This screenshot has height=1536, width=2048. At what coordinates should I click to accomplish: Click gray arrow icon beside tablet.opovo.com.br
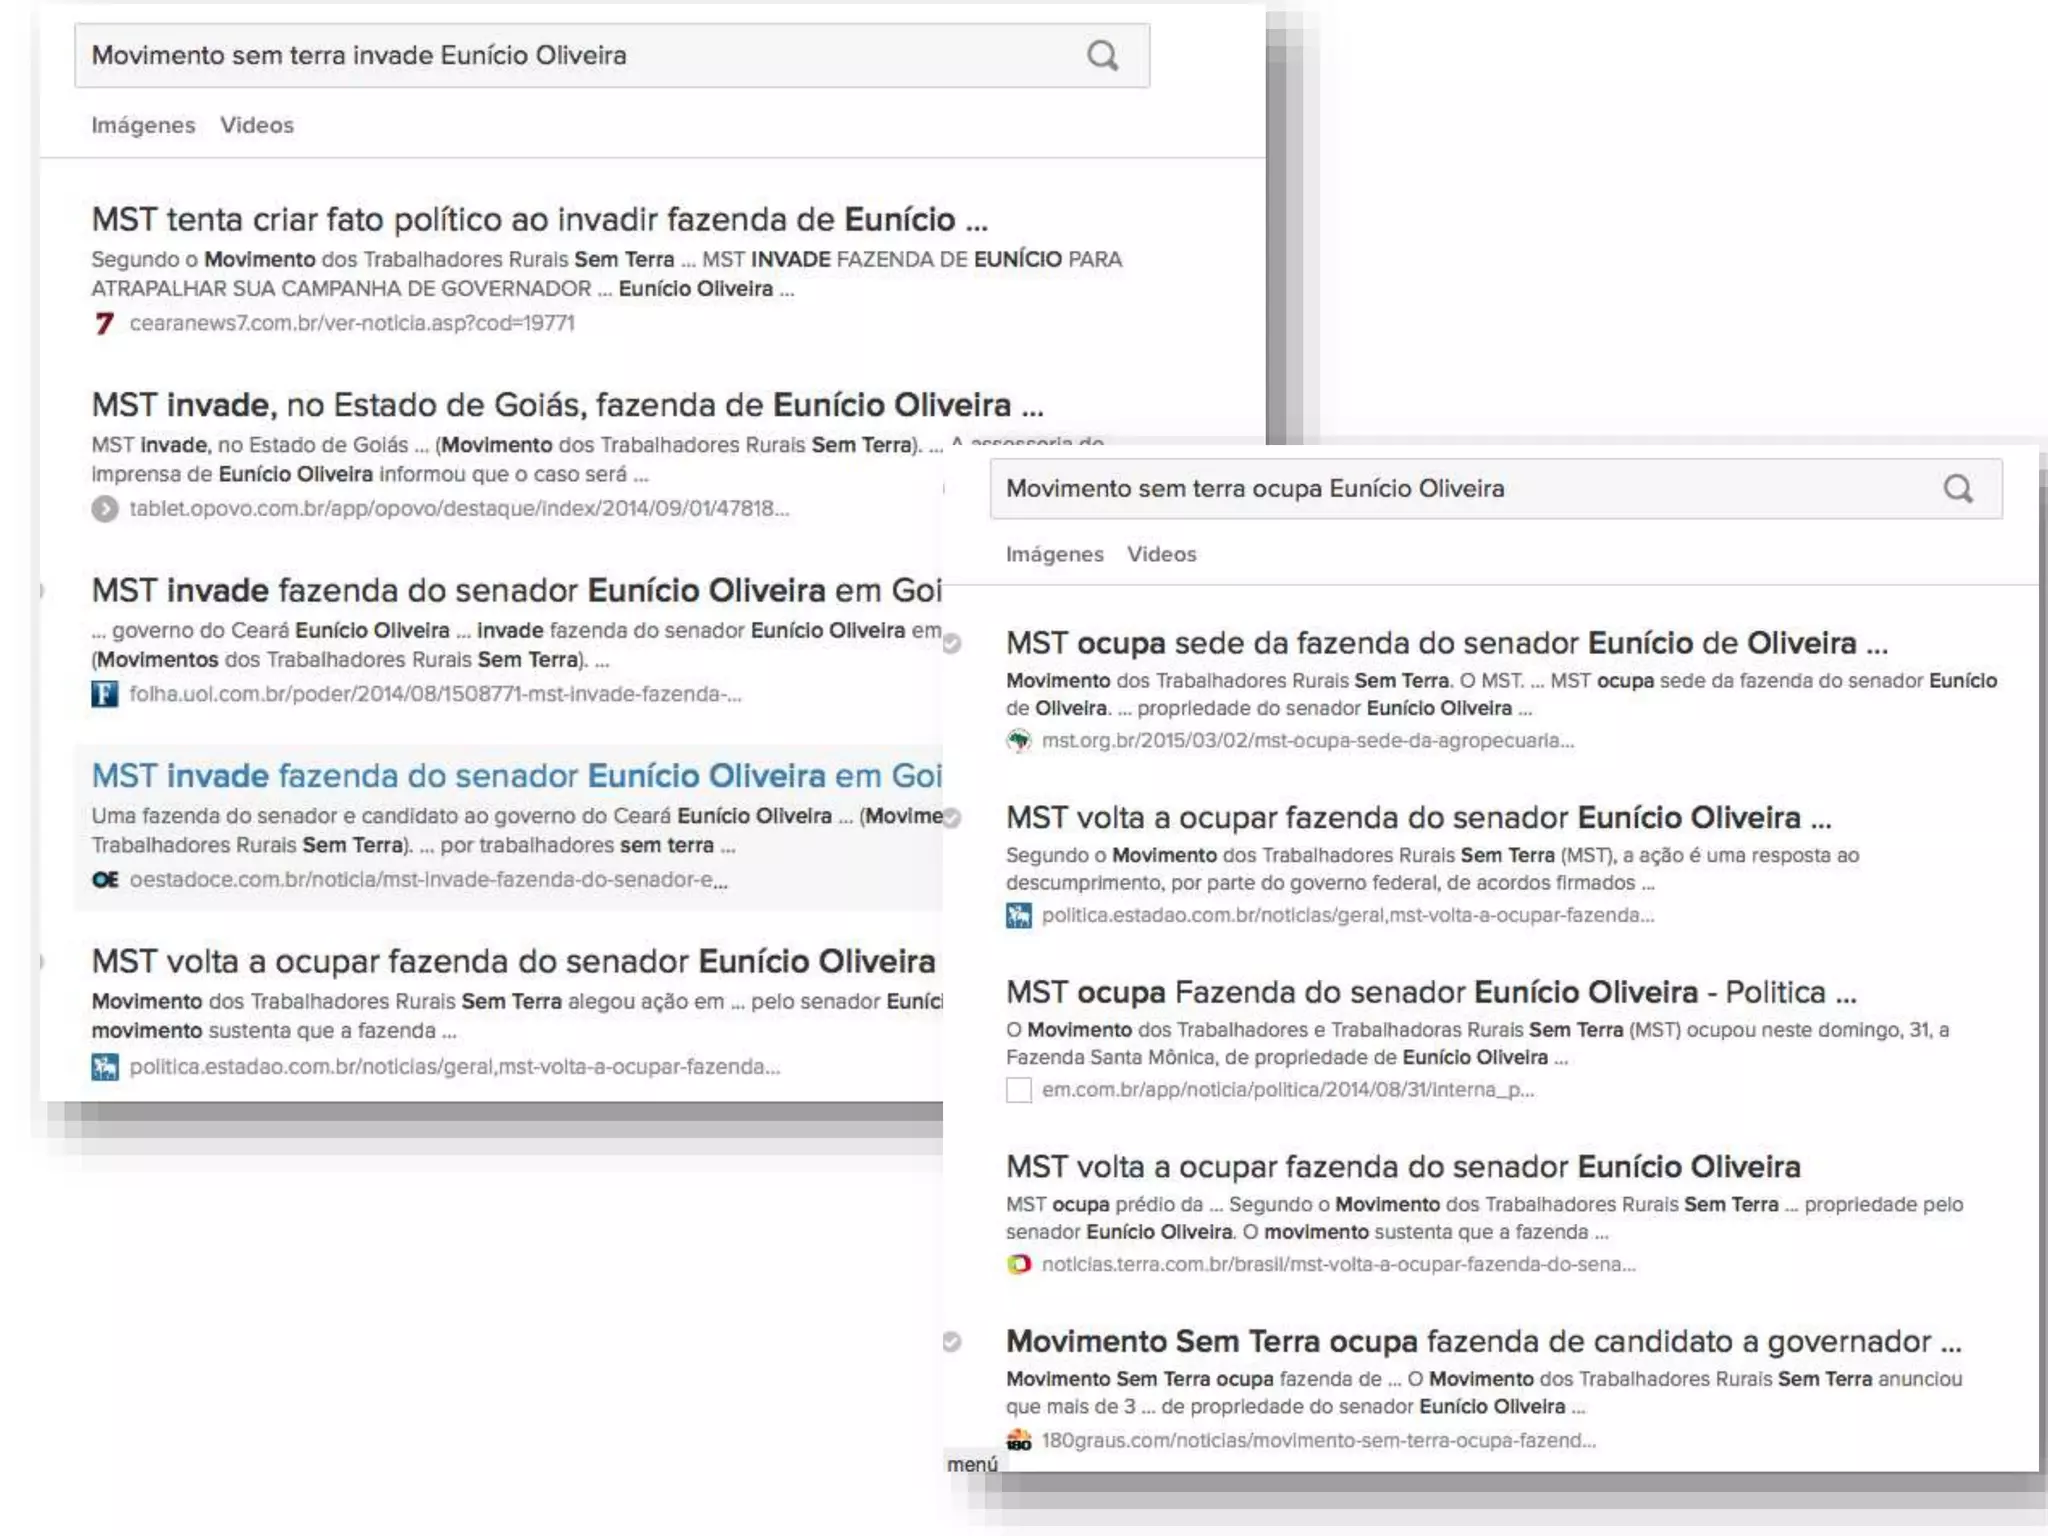point(104,509)
